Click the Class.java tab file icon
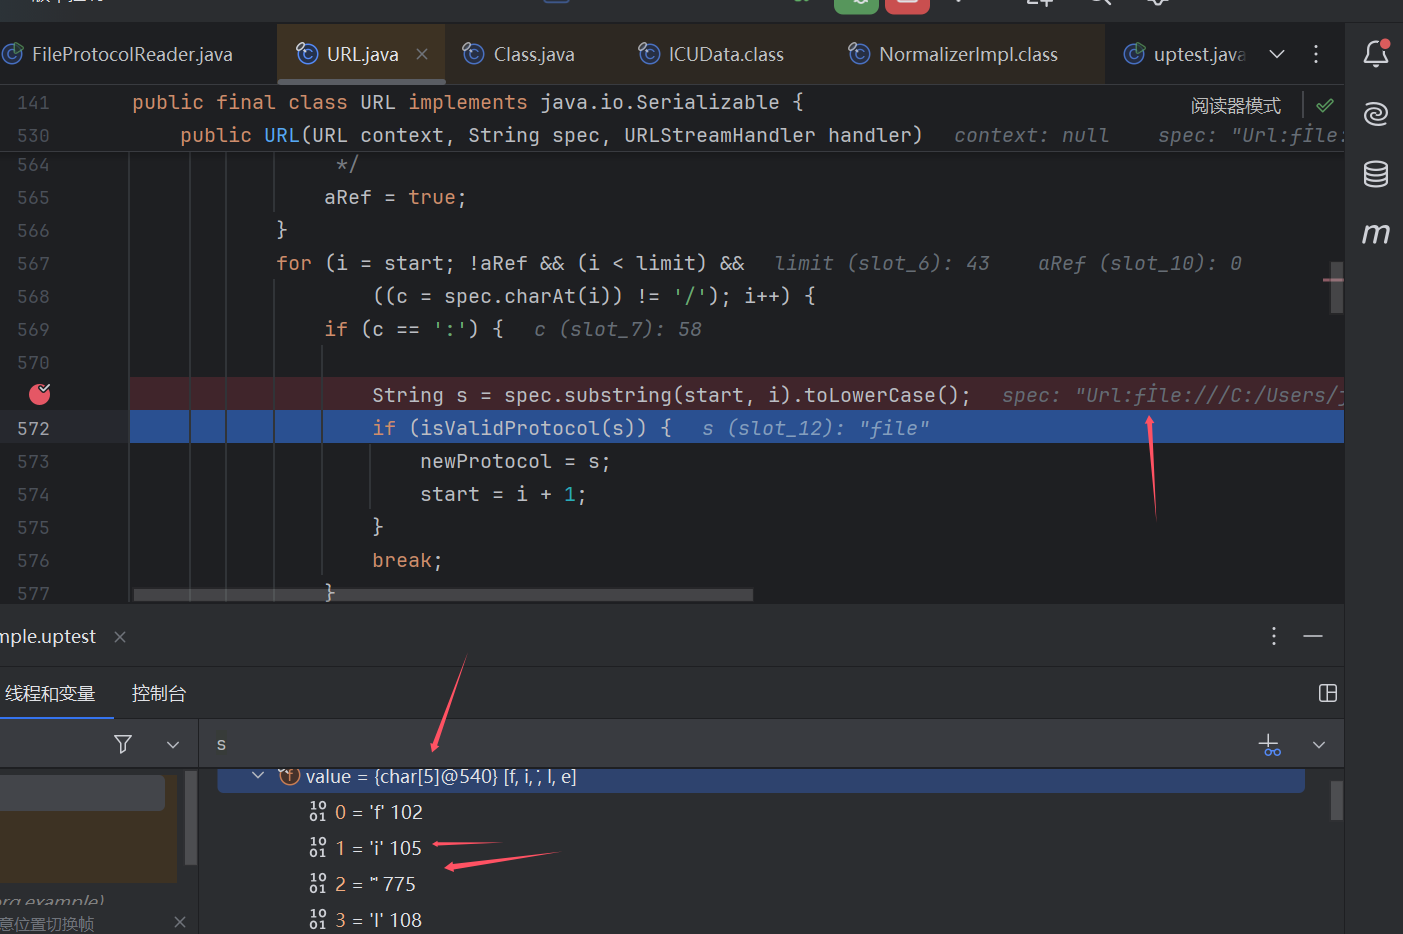Viewport: 1403px width, 934px height. 474,54
